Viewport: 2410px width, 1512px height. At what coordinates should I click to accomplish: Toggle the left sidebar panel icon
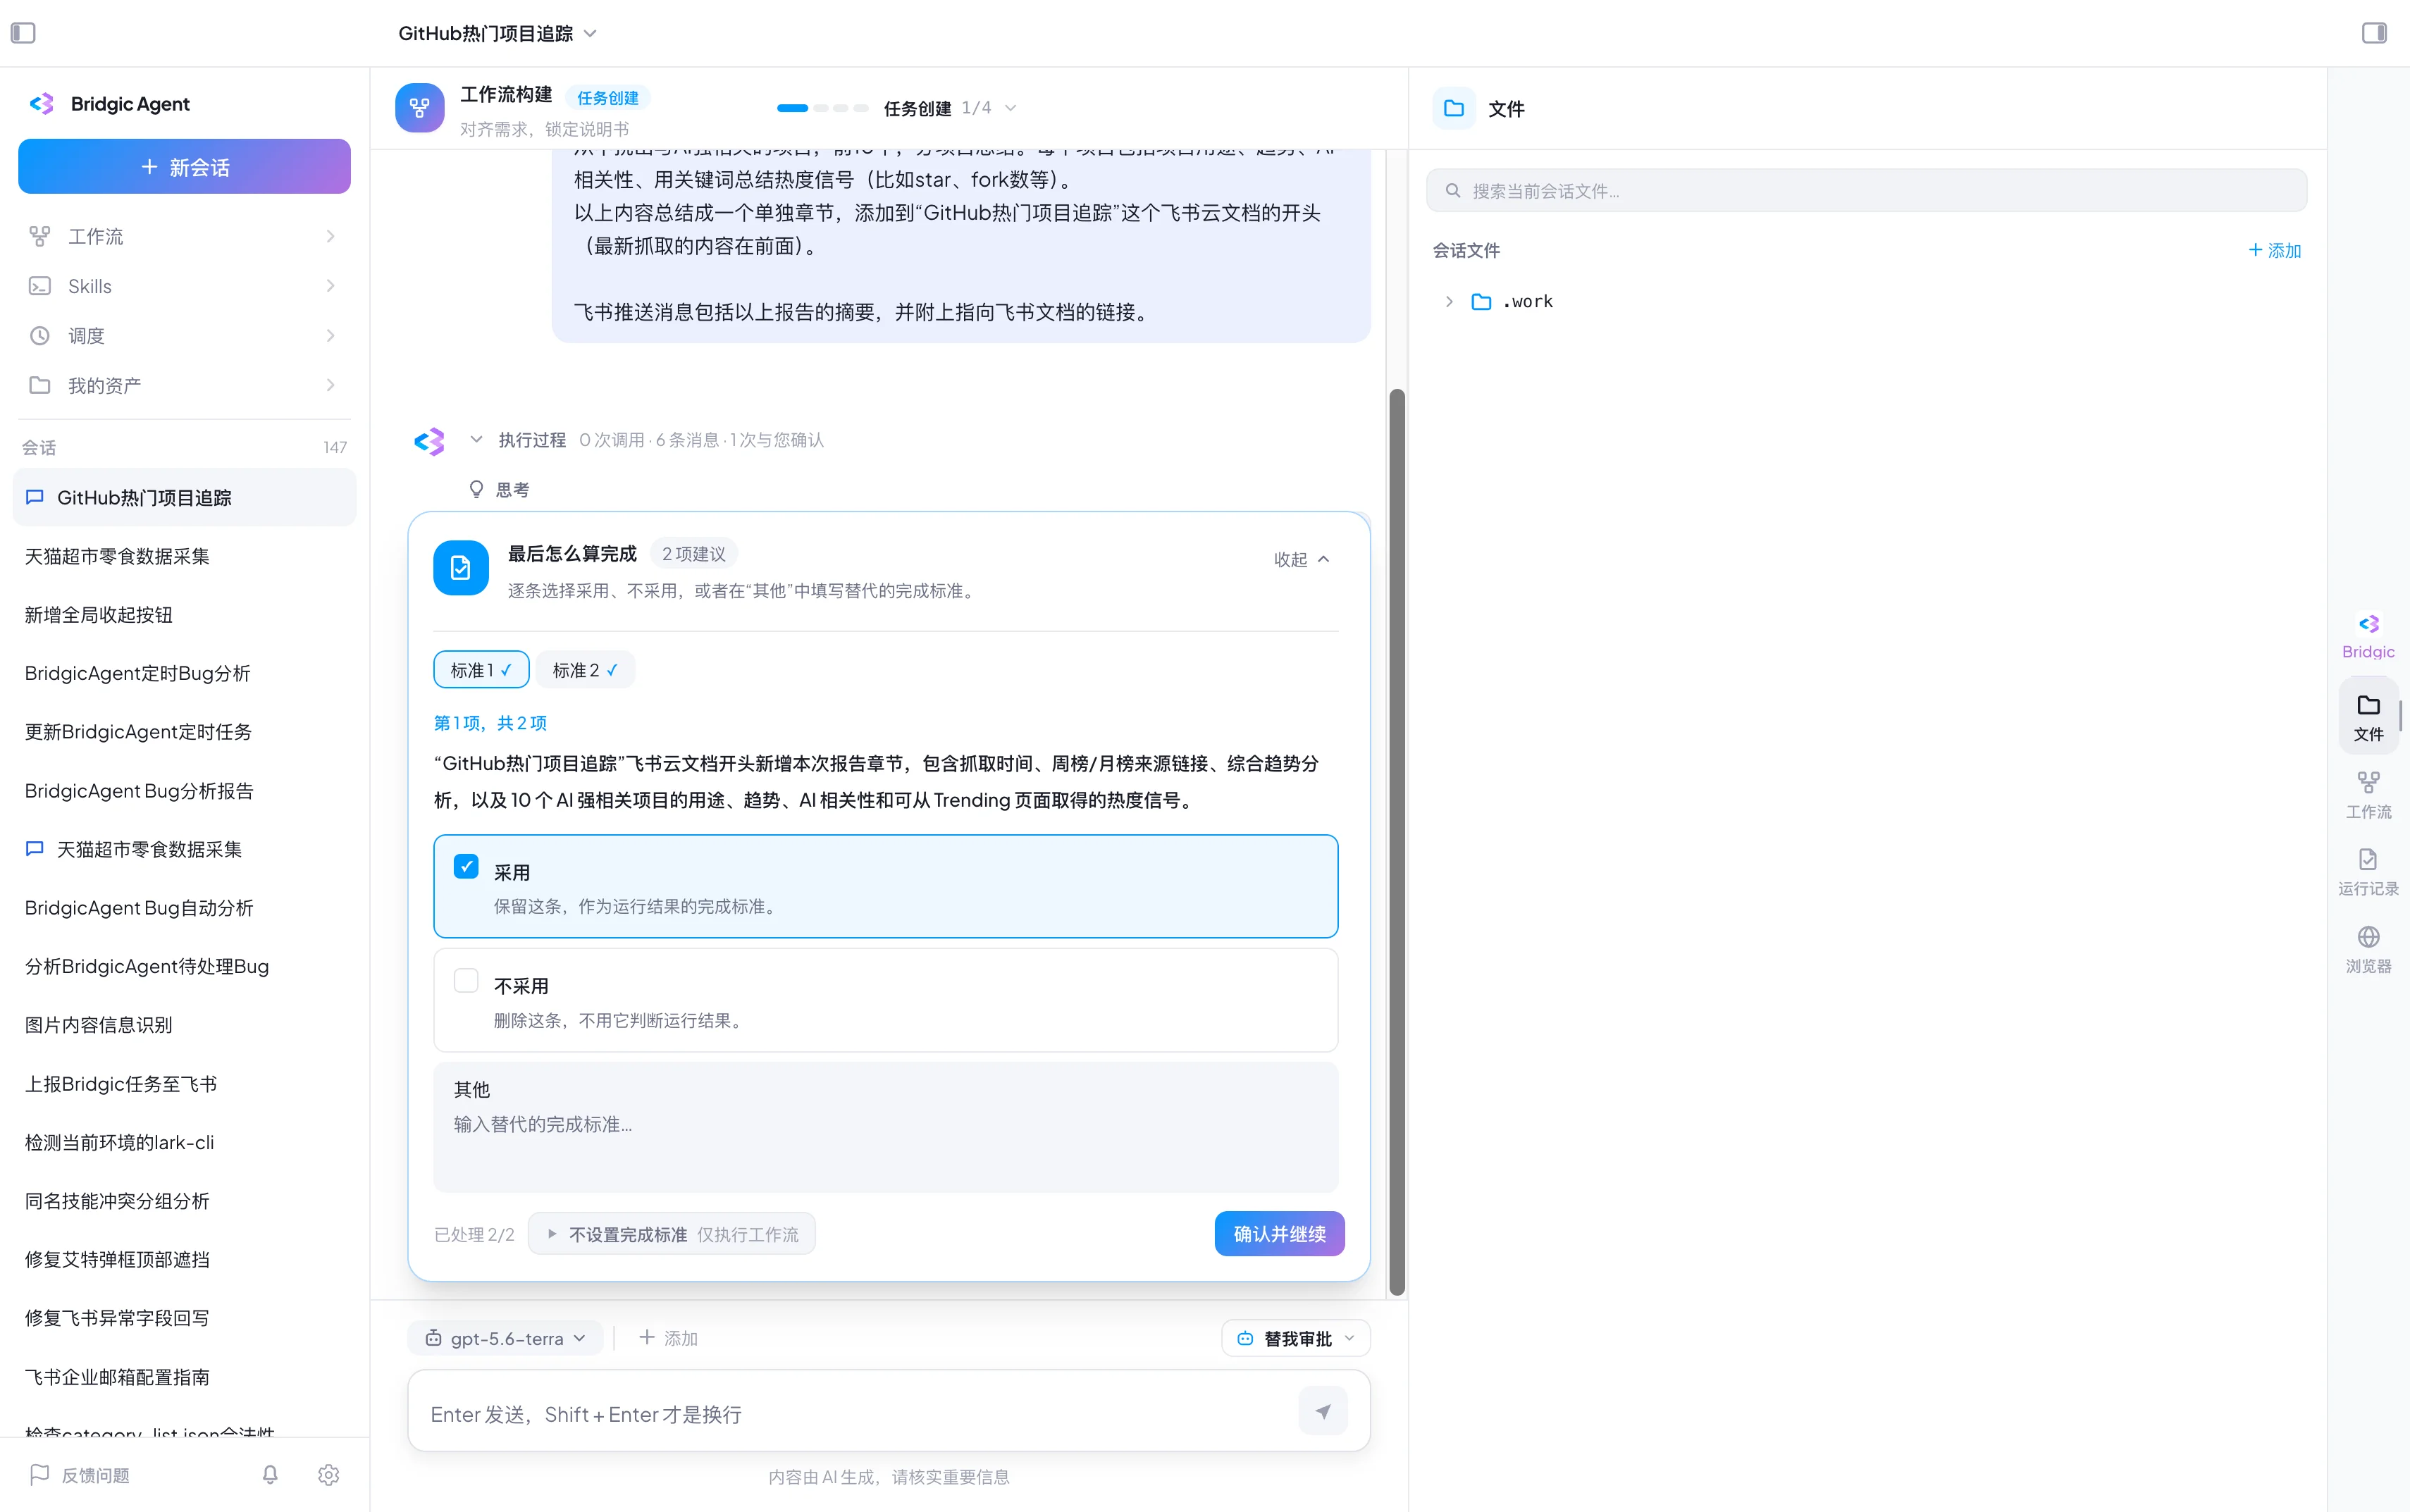23,33
